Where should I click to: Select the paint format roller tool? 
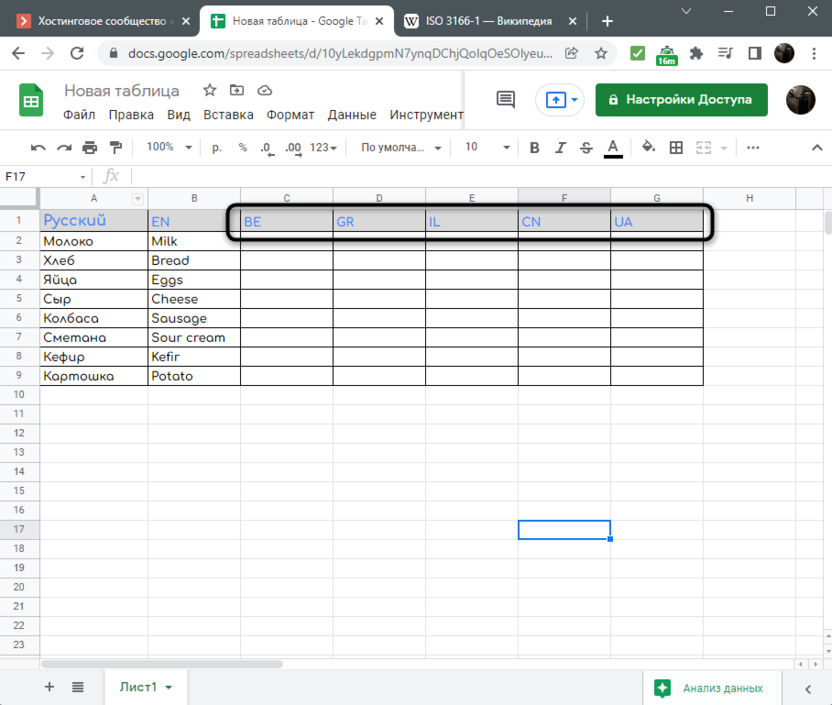[x=115, y=148]
